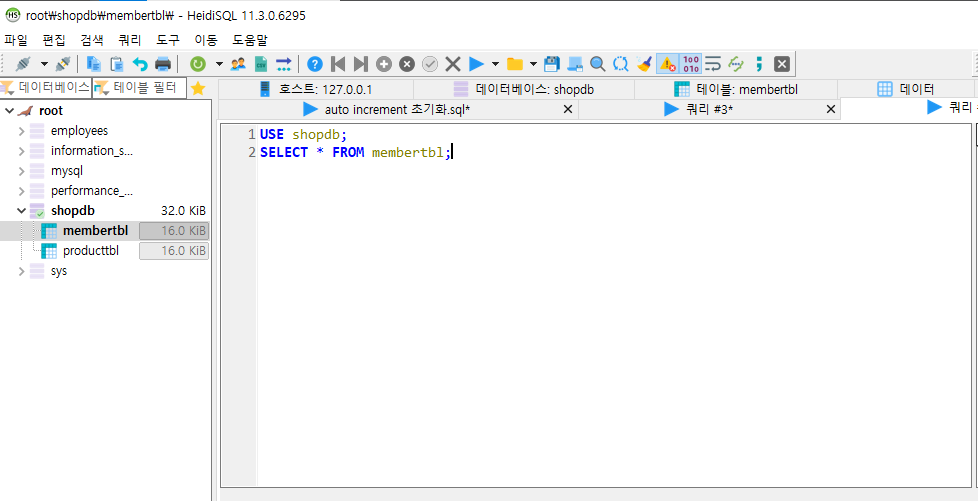
Task: Click the dark X box toolbar icon
Action: (782, 64)
